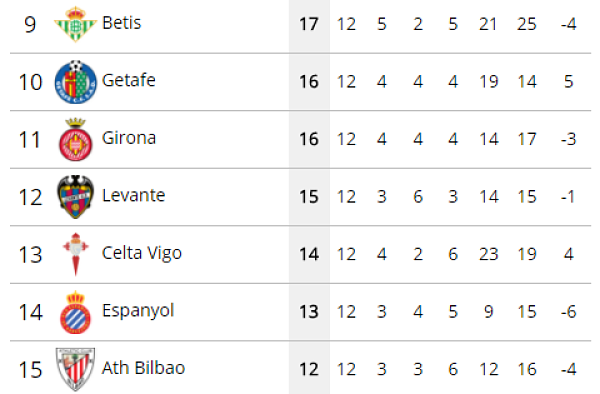Open the Ath Bilbao team link
This screenshot has height=394, width=600.
pyautogui.click(x=143, y=368)
